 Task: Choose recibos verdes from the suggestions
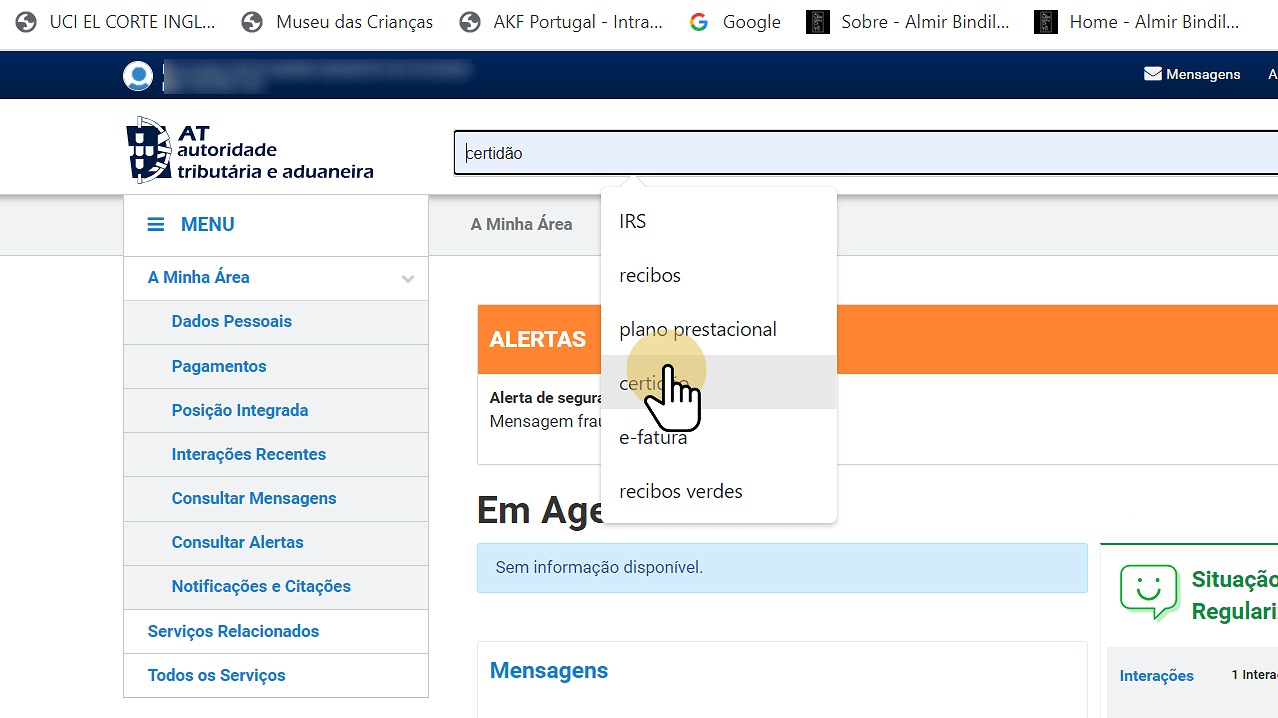pyautogui.click(x=681, y=492)
